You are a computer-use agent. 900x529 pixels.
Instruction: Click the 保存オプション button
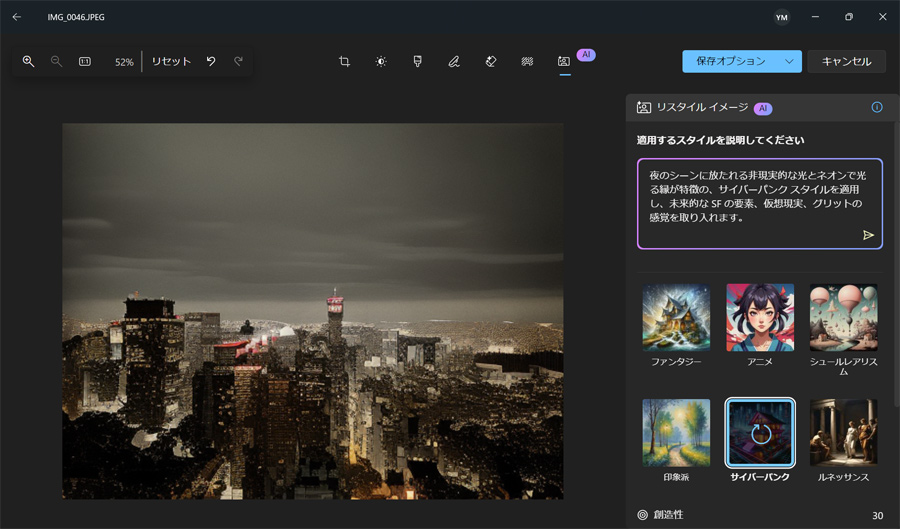coord(731,61)
